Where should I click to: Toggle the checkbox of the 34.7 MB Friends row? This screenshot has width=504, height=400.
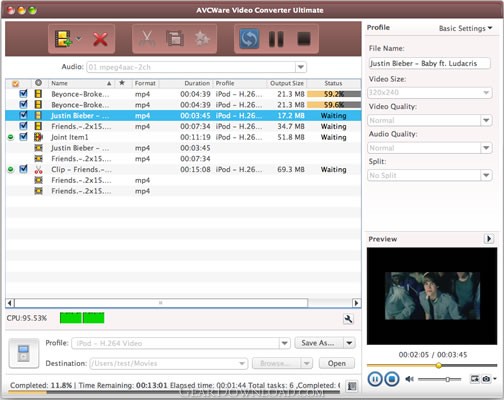(x=23, y=126)
